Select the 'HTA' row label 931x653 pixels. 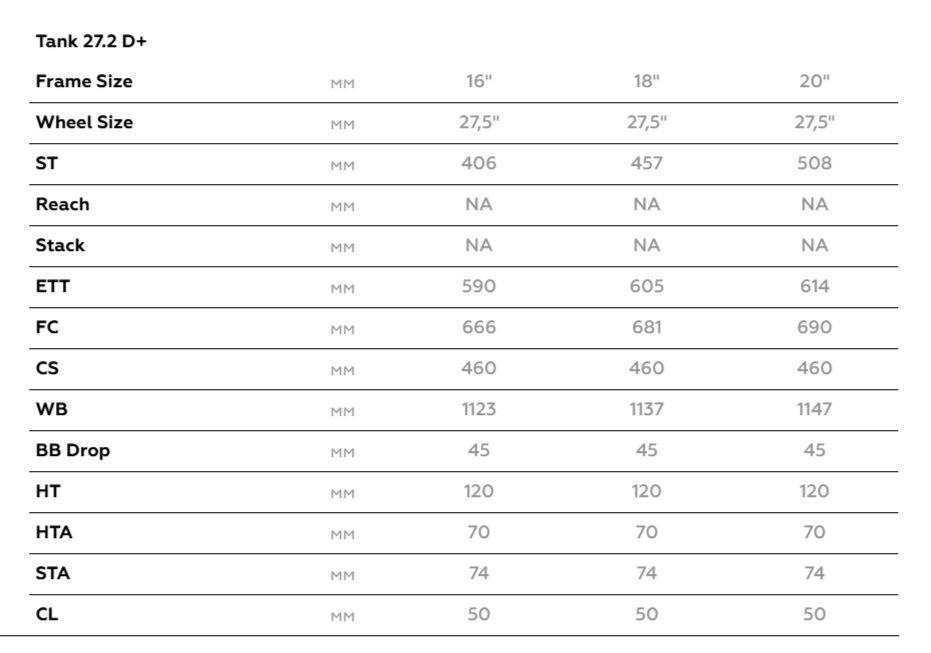(x=54, y=532)
